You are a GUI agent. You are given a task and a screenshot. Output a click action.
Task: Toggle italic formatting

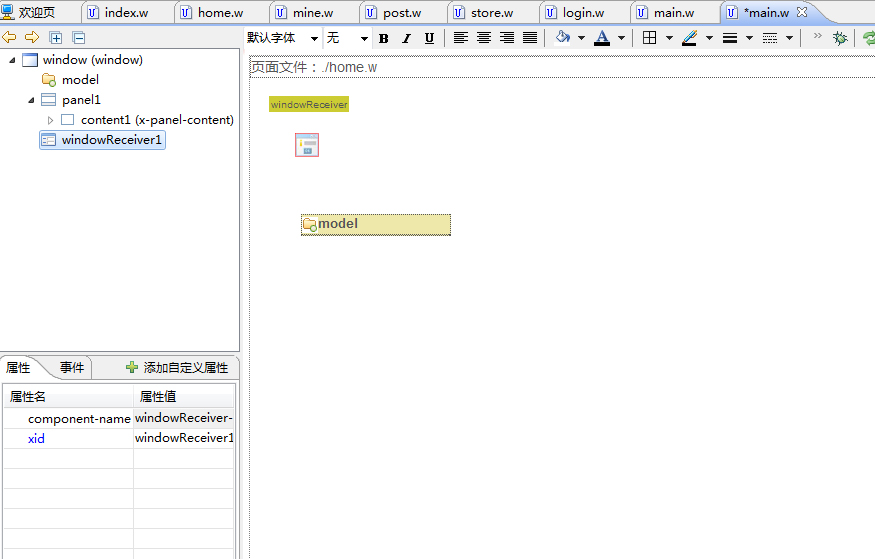tap(406, 38)
